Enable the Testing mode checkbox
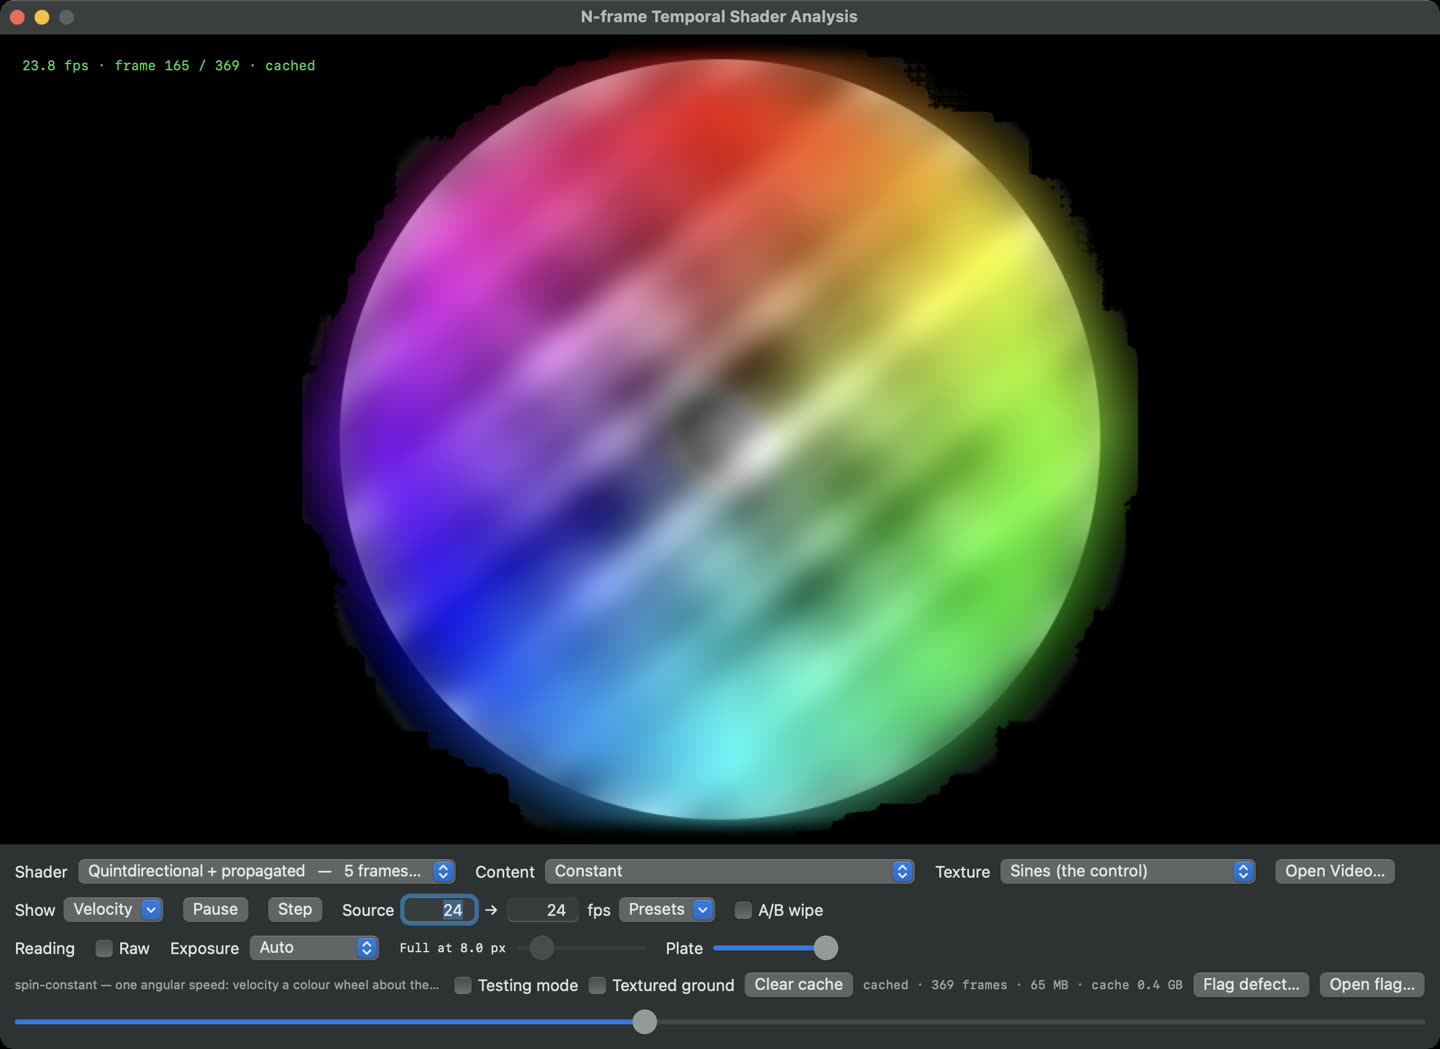The width and height of the screenshot is (1440, 1049). coord(463,985)
